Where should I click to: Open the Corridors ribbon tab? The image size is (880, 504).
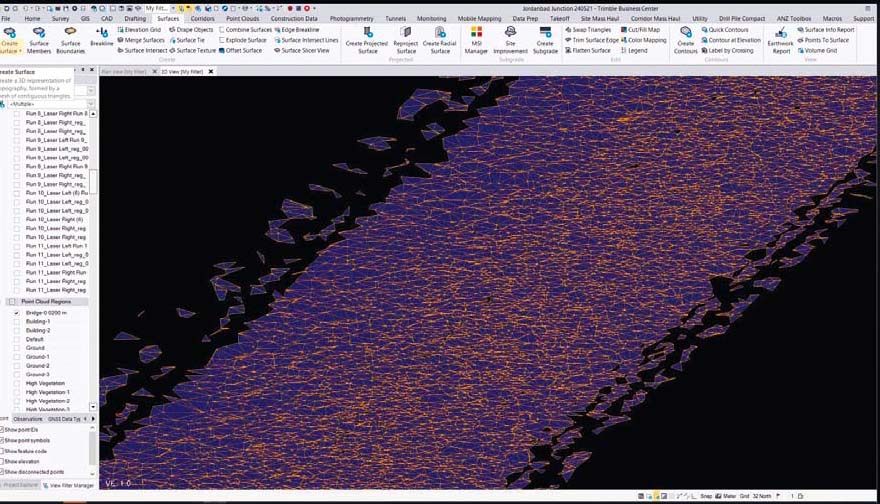click(202, 19)
